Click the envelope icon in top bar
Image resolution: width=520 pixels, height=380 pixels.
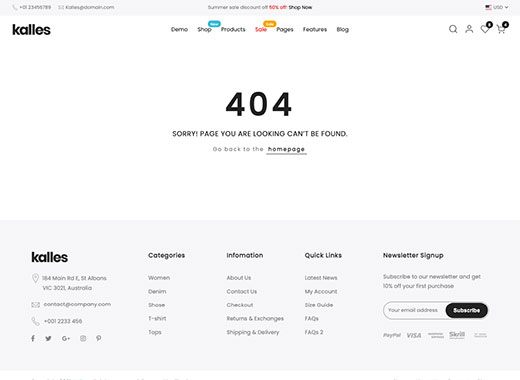click(61, 7)
